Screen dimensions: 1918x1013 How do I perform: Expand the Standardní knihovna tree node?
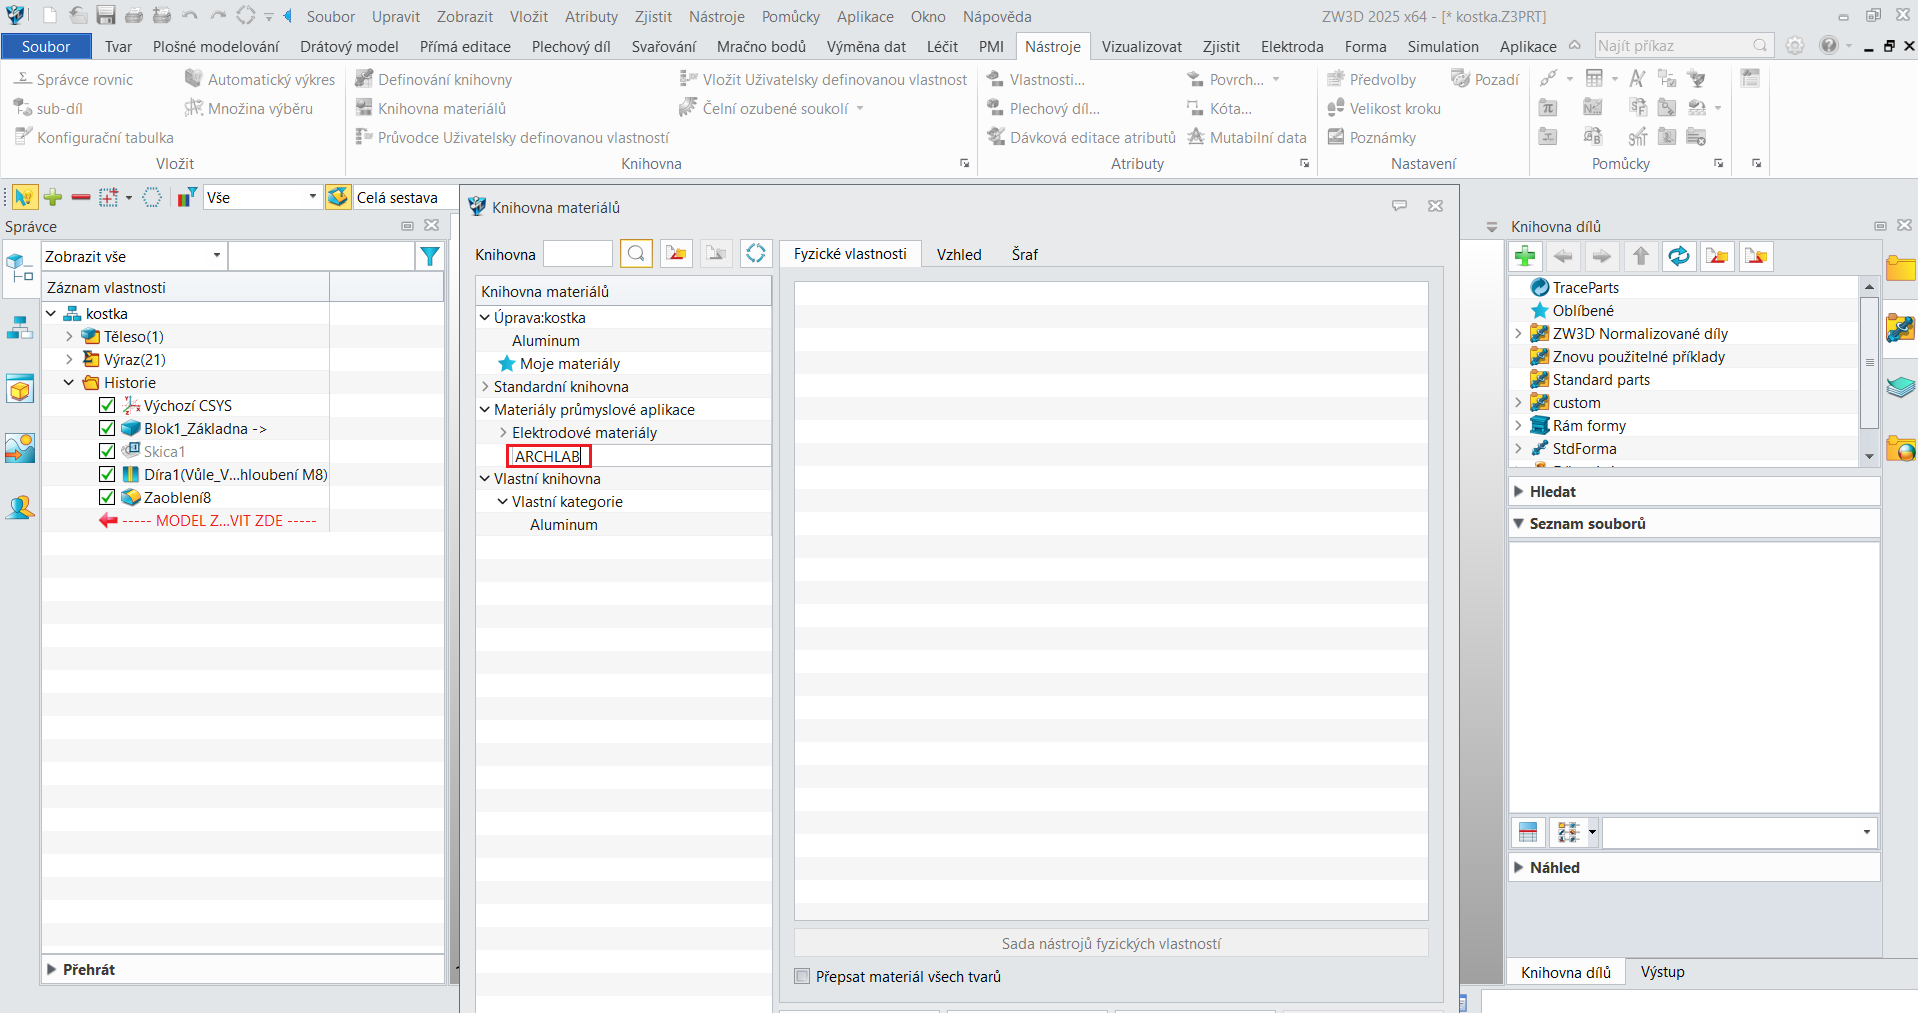(486, 387)
